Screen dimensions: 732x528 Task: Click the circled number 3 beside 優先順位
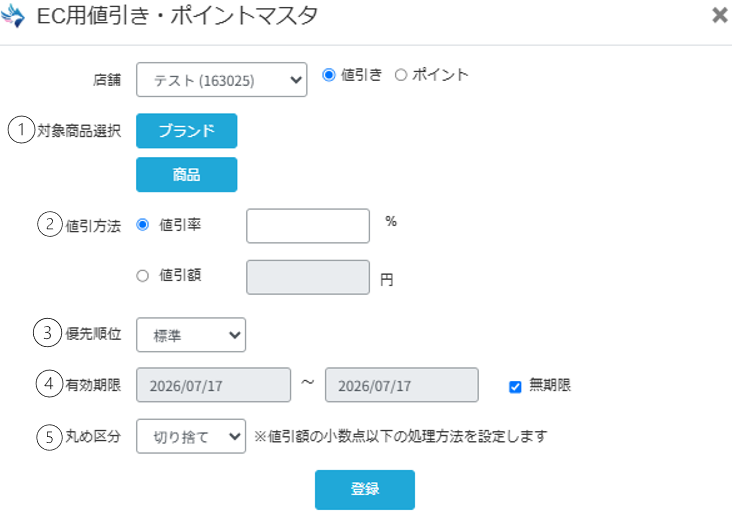coord(47,332)
